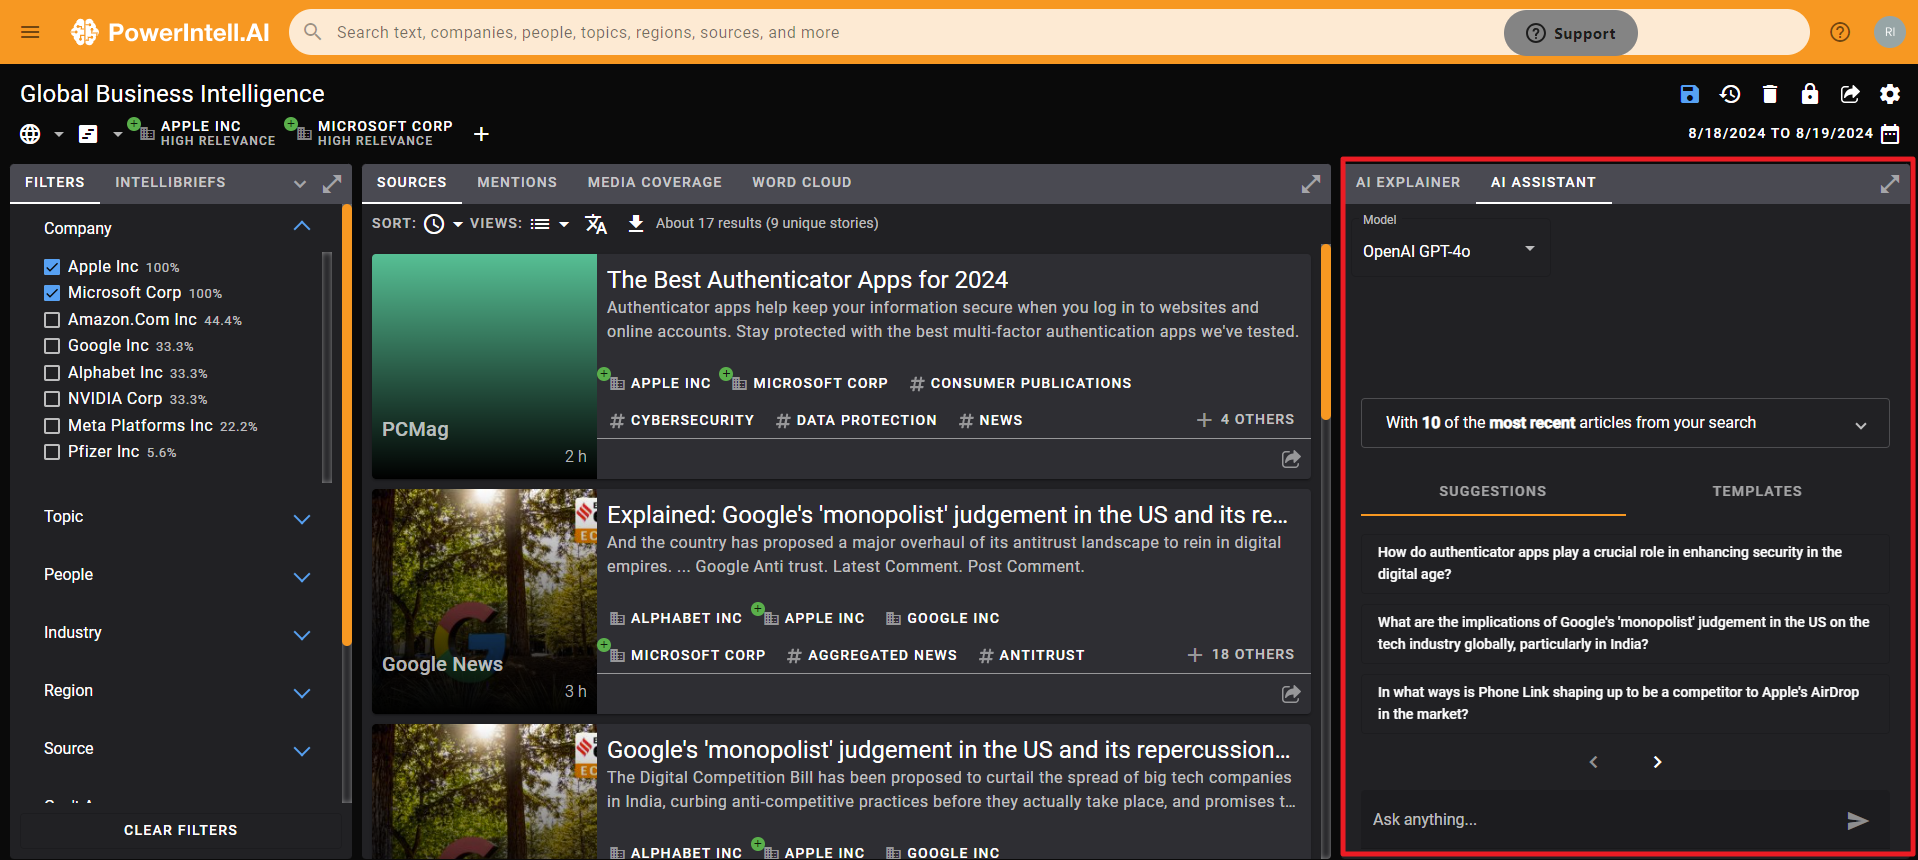Expand the People filter section
Screen dimensions: 1918x860
[x=302, y=577]
